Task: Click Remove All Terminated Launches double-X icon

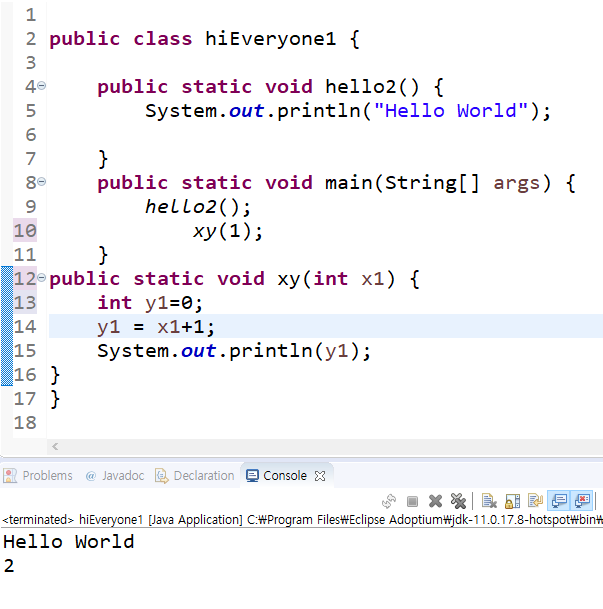Action: click(458, 501)
